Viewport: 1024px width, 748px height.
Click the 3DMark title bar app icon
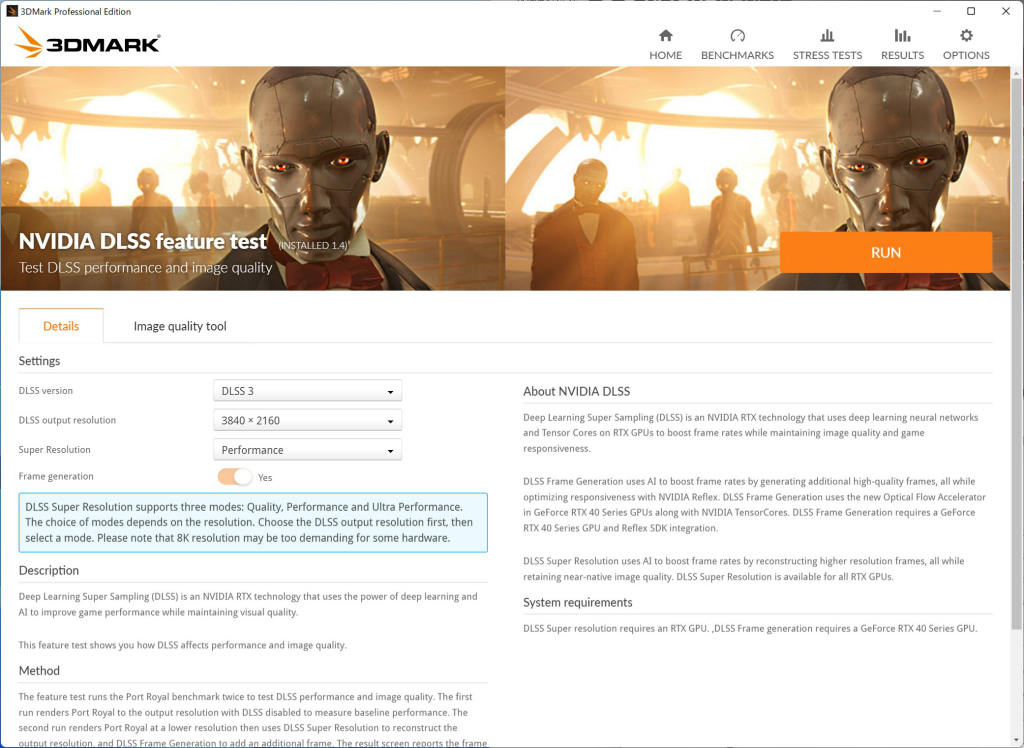pyautogui.click(x=12, y=11)
